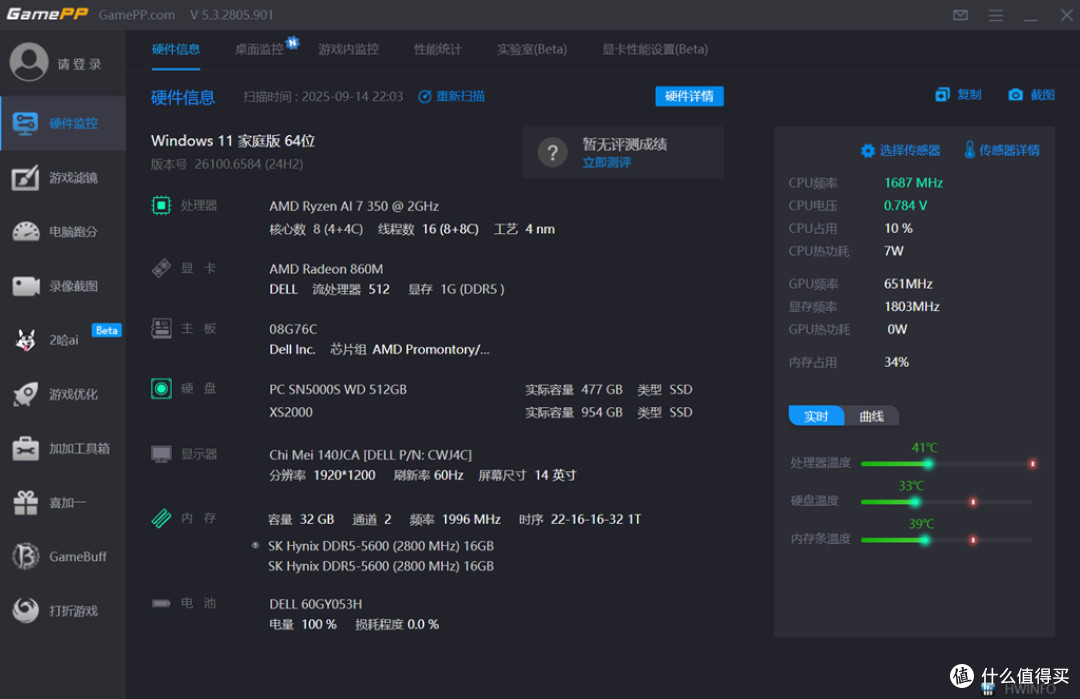This screenshot has height=699, width=1080.
Task: Click the 0.784 V CPU voltage value
Action: 906,205
